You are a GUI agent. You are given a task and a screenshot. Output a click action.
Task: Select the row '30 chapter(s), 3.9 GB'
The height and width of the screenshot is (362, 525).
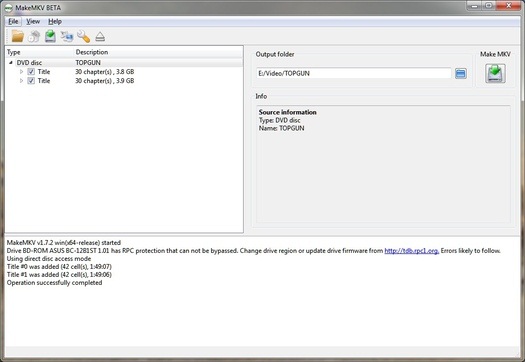point(124,81)
